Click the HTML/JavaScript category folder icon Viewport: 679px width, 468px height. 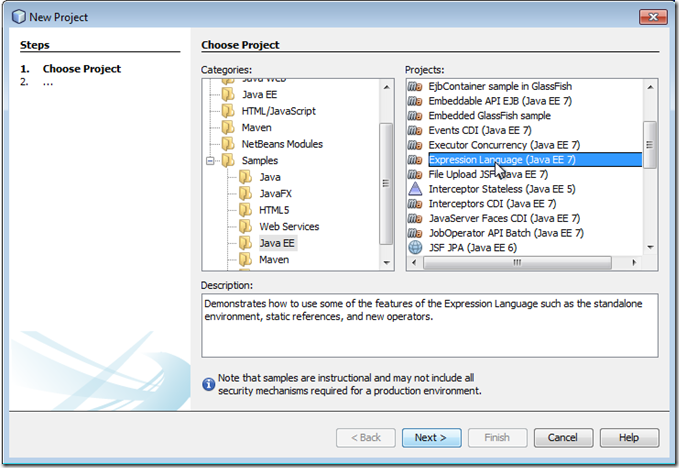[228, 111]
